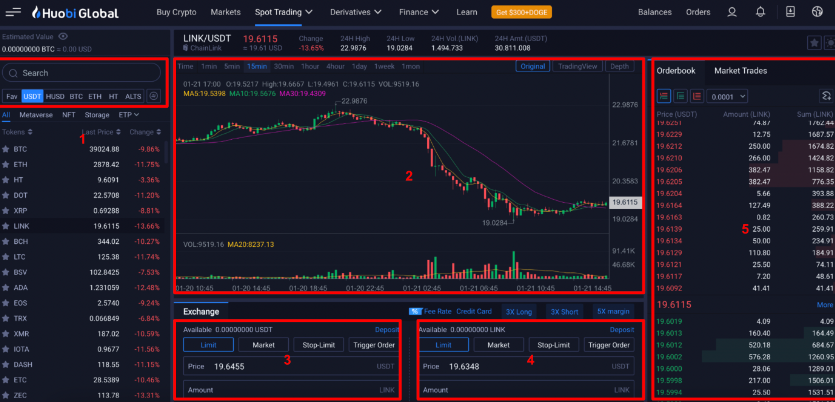Screen dimensions: 835x402
Task: Star the ETH token row
Action: [6, 165]
